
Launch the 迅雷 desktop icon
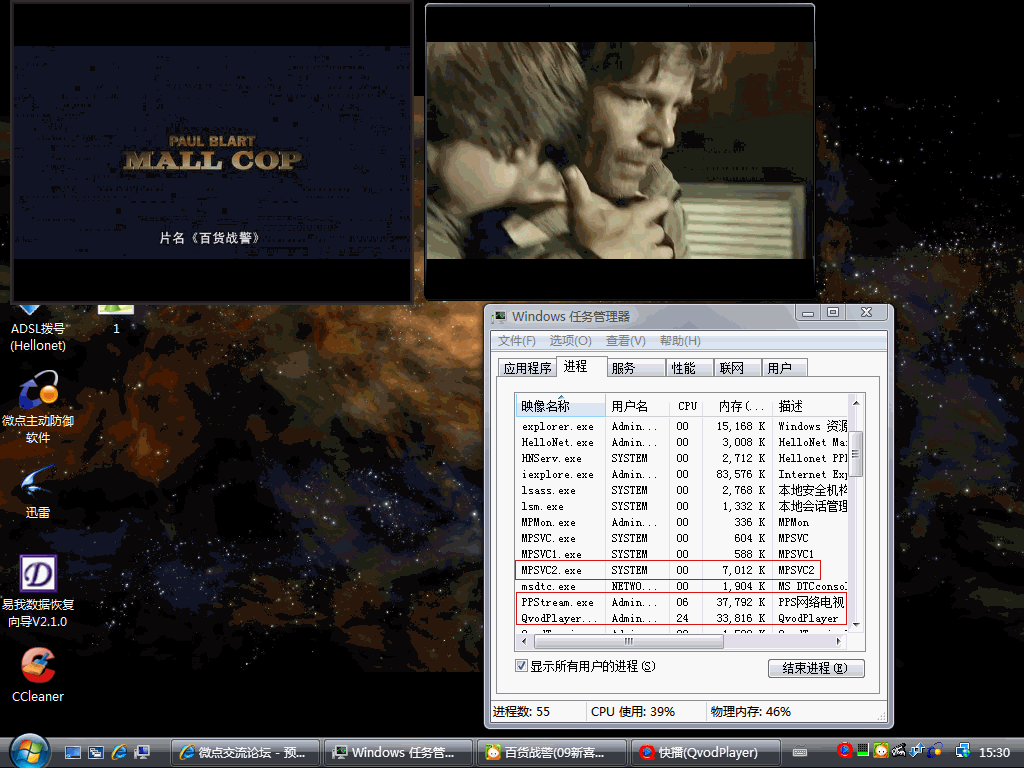38,493
